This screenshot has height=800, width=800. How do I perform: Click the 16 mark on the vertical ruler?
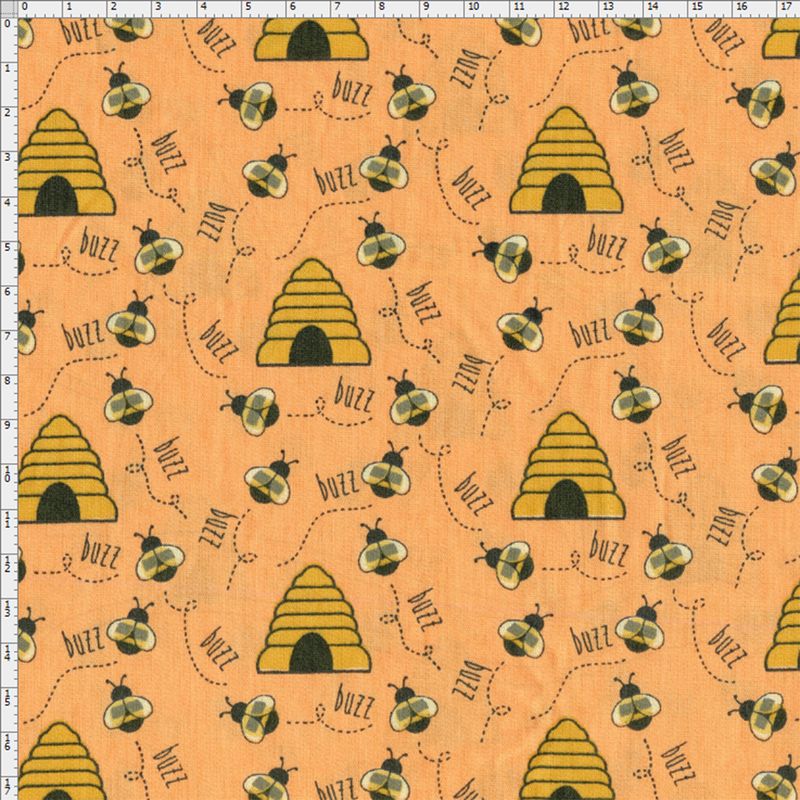tap(7, 742)
